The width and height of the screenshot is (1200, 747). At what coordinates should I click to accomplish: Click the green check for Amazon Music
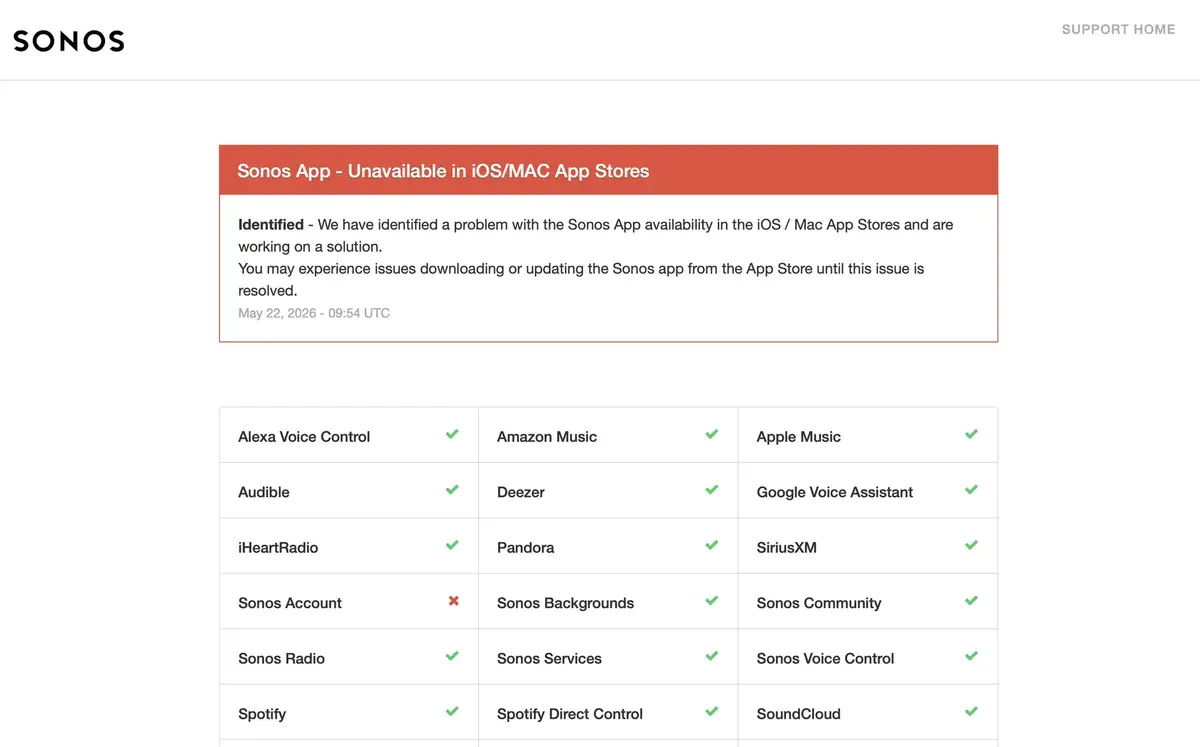coord(711,435)
